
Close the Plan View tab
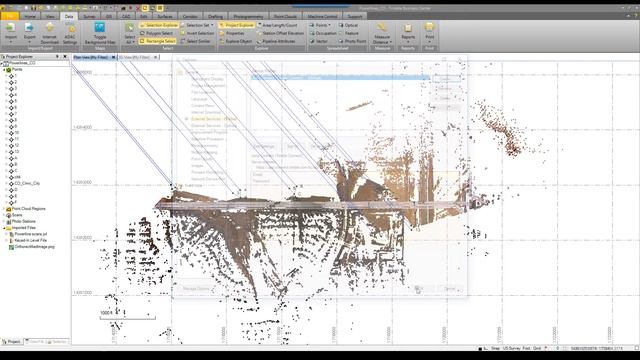[x=113, y=58]
